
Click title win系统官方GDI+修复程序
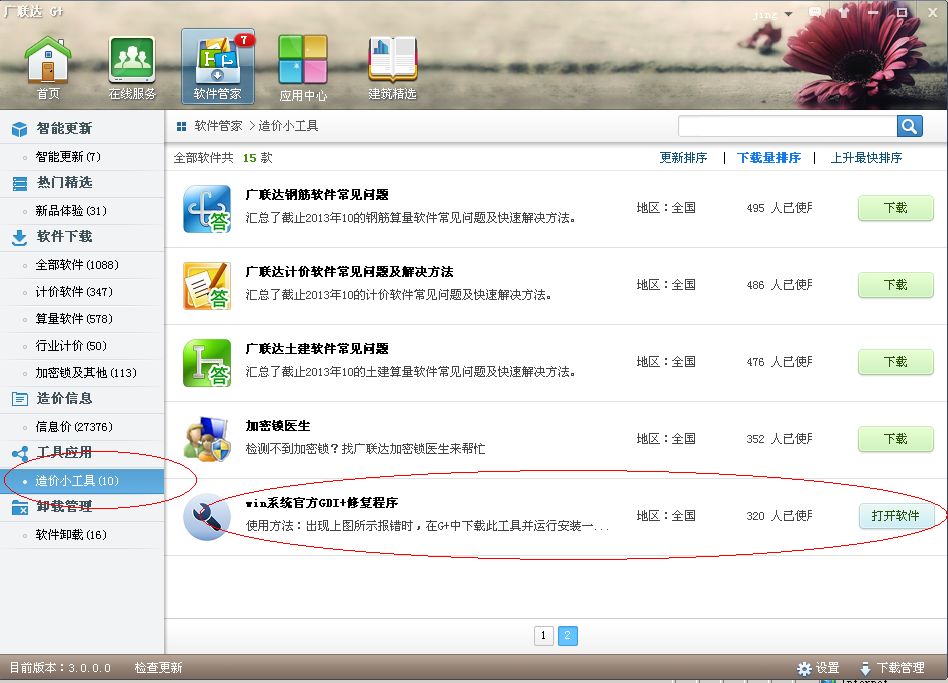pyautogui.click(x=322, y=503)
